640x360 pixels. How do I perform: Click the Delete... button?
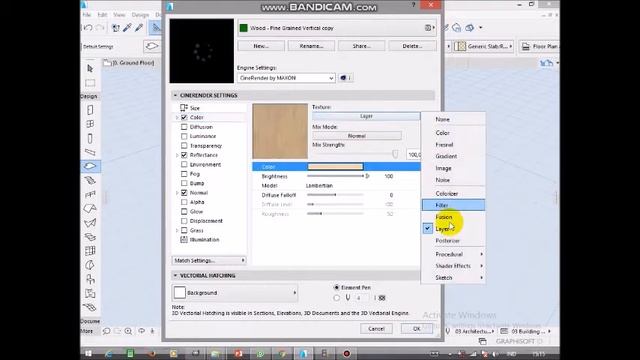(x=412, y=46)
